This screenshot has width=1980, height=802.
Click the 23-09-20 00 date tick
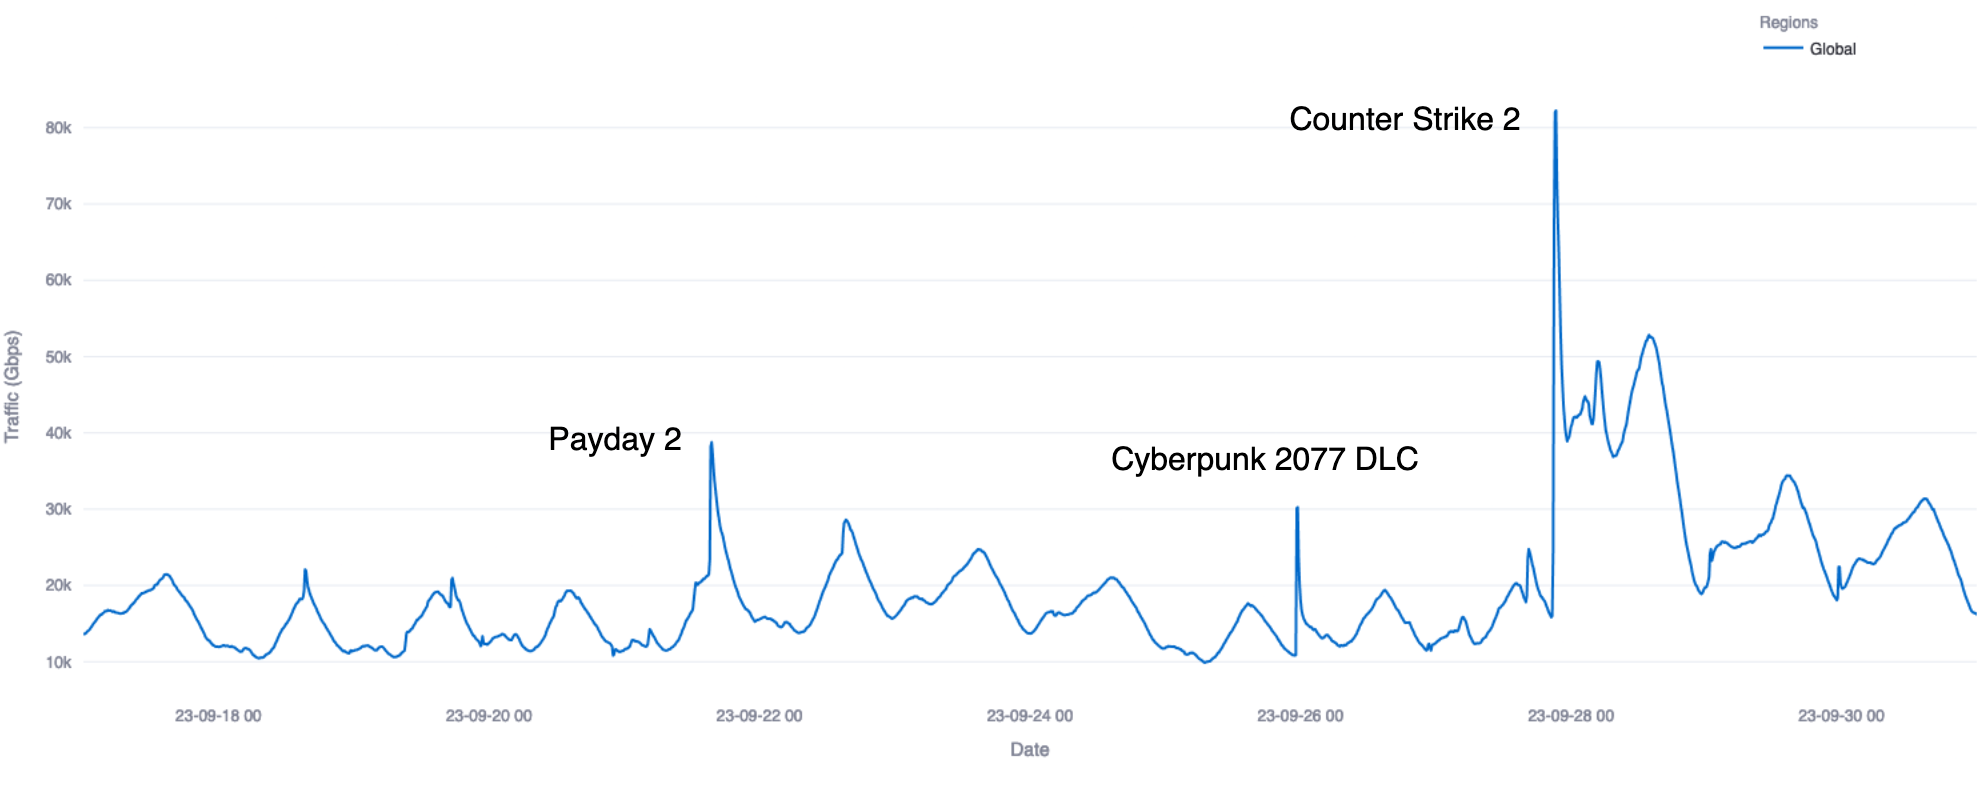489,716
